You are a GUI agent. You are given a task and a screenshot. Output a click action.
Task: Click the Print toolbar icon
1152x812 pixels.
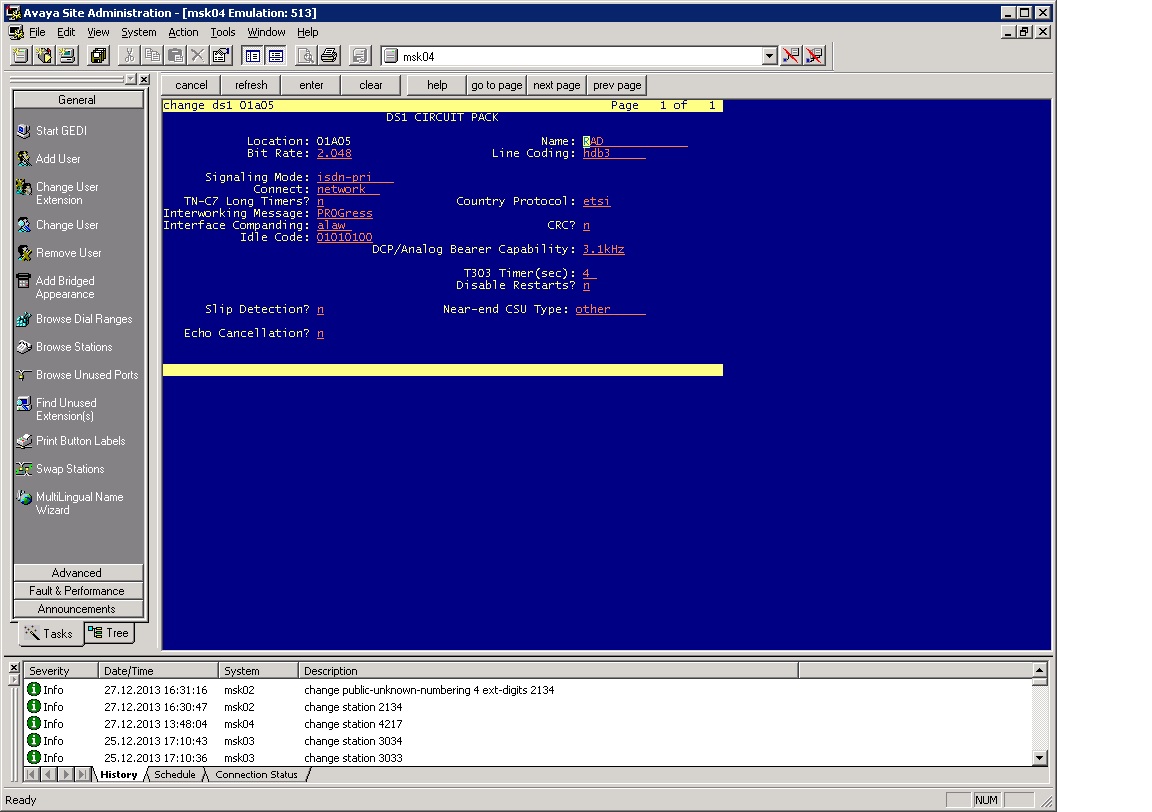tap(329, 56)
